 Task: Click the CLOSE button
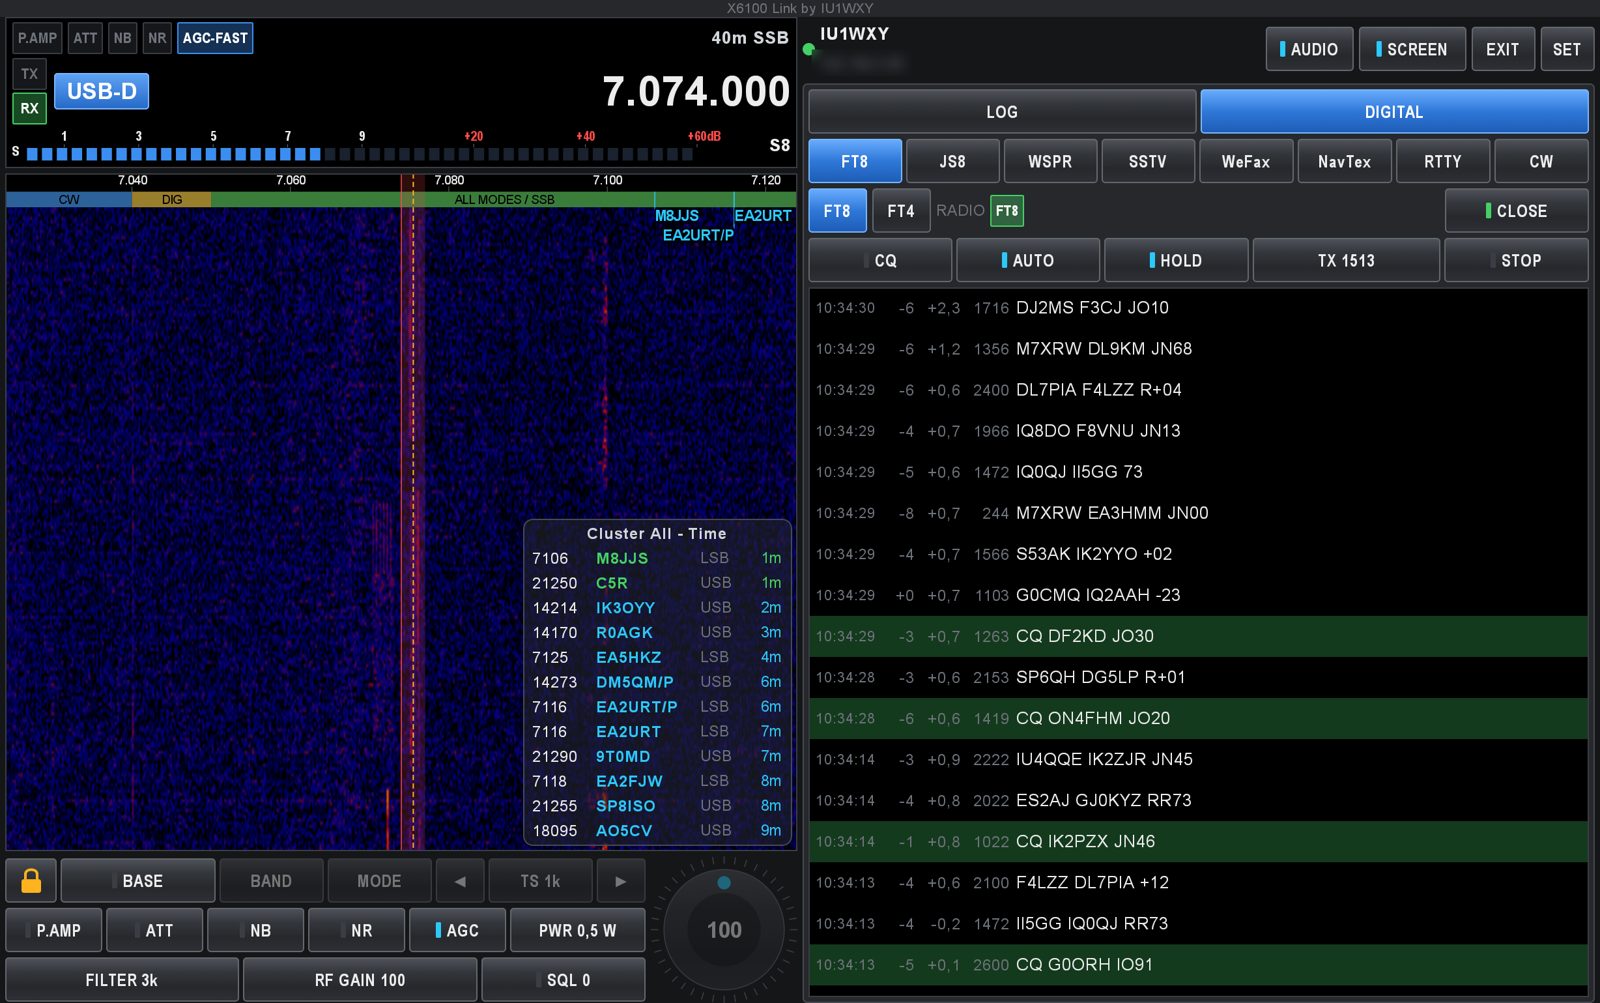point(1516,211)
